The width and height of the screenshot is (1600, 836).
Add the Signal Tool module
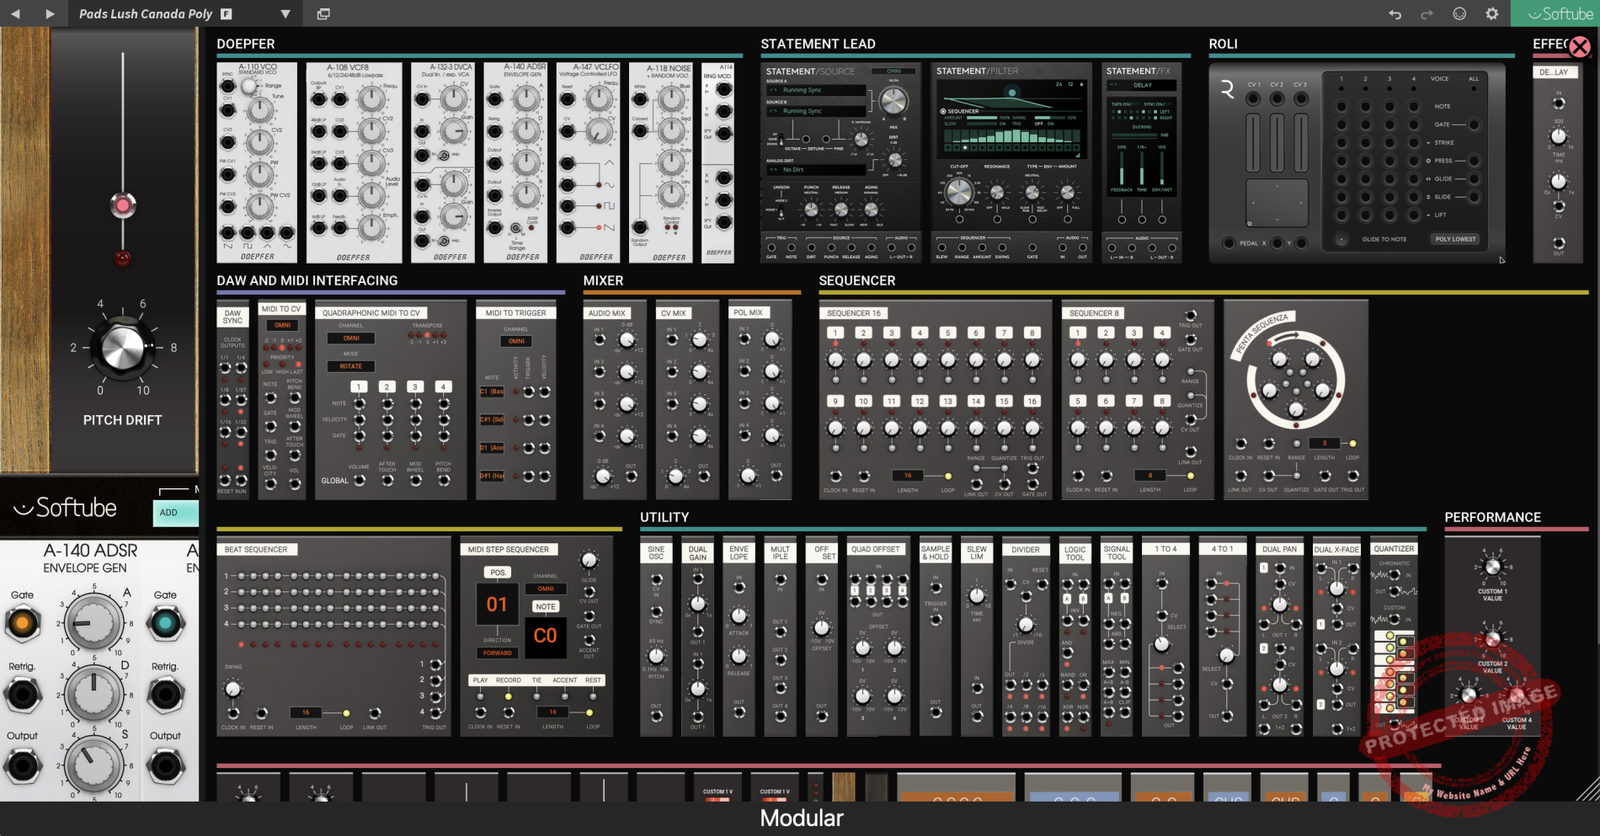click(x=1116, y=637)
